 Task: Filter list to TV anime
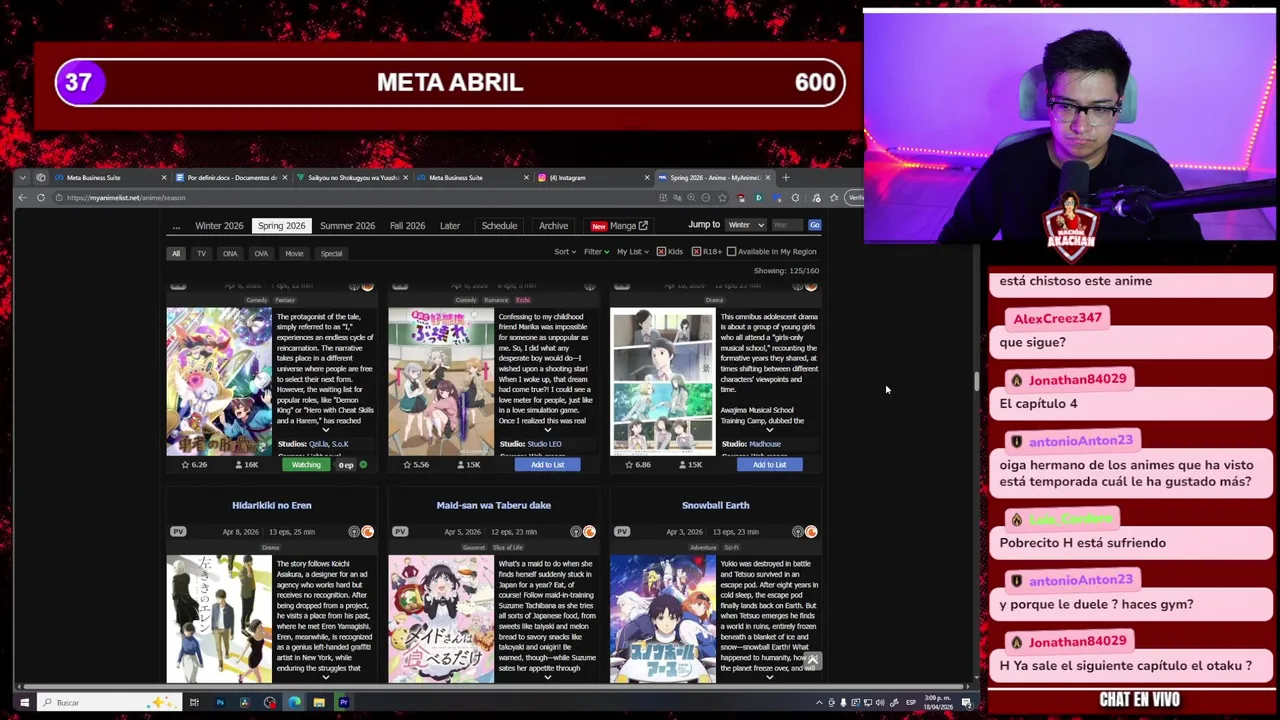coord(201,253)
